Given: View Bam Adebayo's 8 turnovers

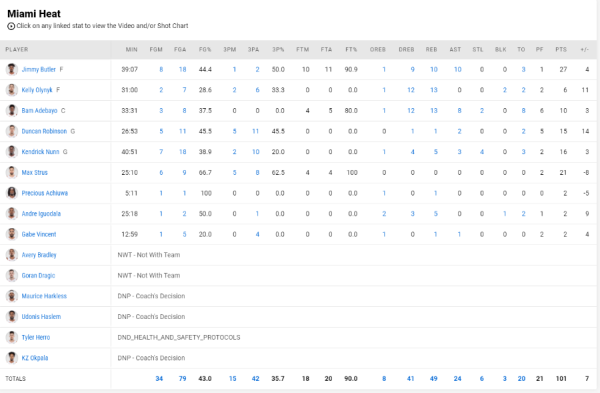Looking at the screenshot, I should (x=523, y=111).
